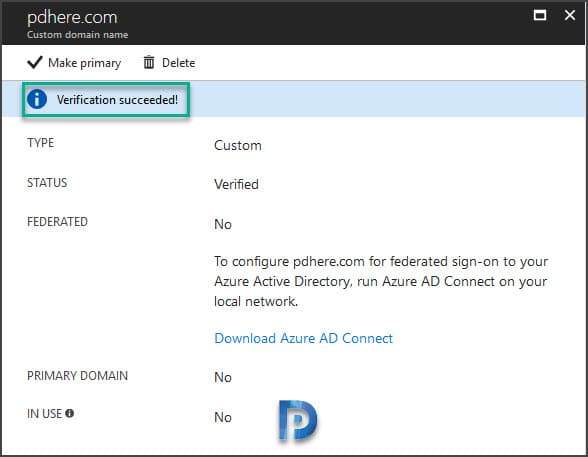Click the Make primary checkmark icon

coord(35,63)
